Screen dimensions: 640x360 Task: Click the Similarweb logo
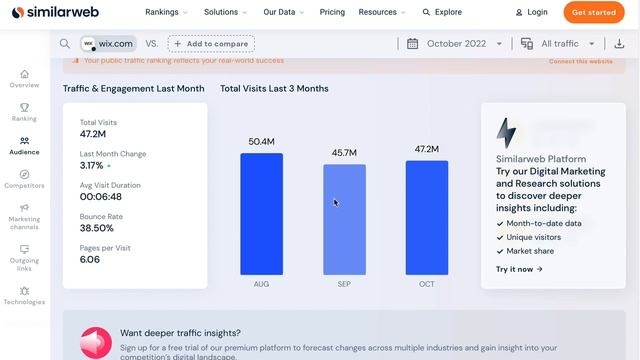[x=55, y=12]
